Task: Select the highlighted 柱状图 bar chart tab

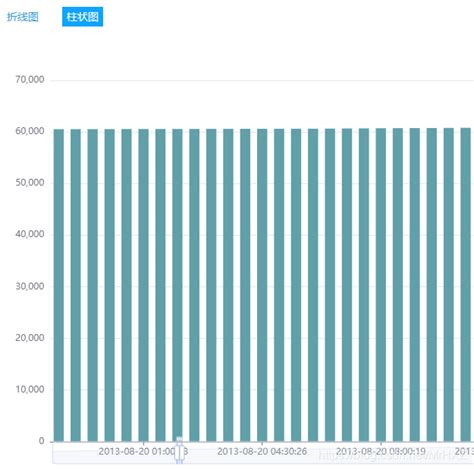Action: 82,17
